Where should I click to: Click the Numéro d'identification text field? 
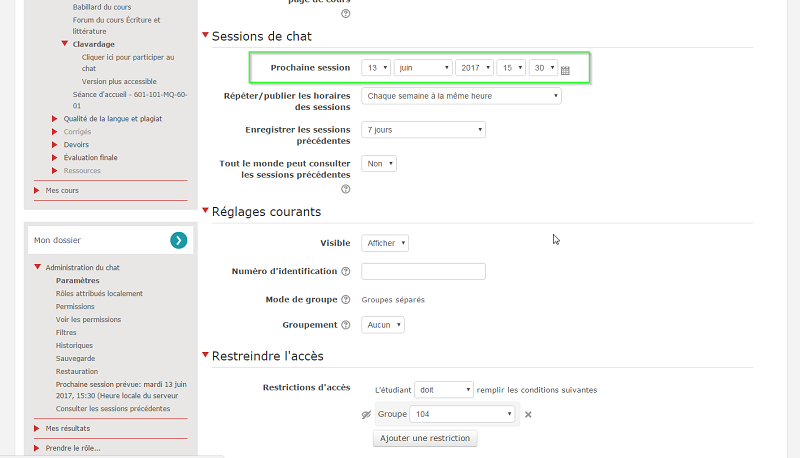click(423, 271)
